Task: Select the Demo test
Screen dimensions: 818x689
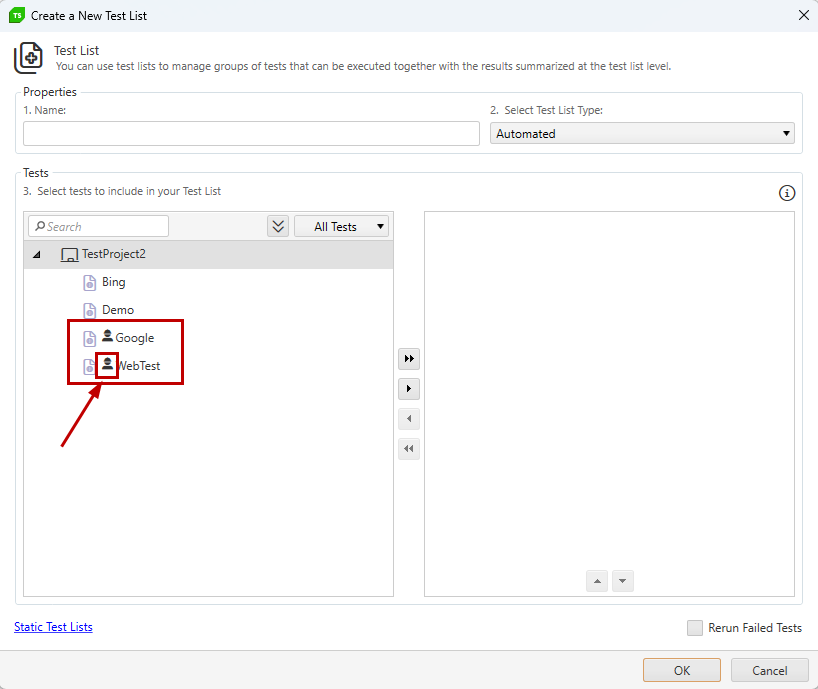Action: click(x=118, y=310)
